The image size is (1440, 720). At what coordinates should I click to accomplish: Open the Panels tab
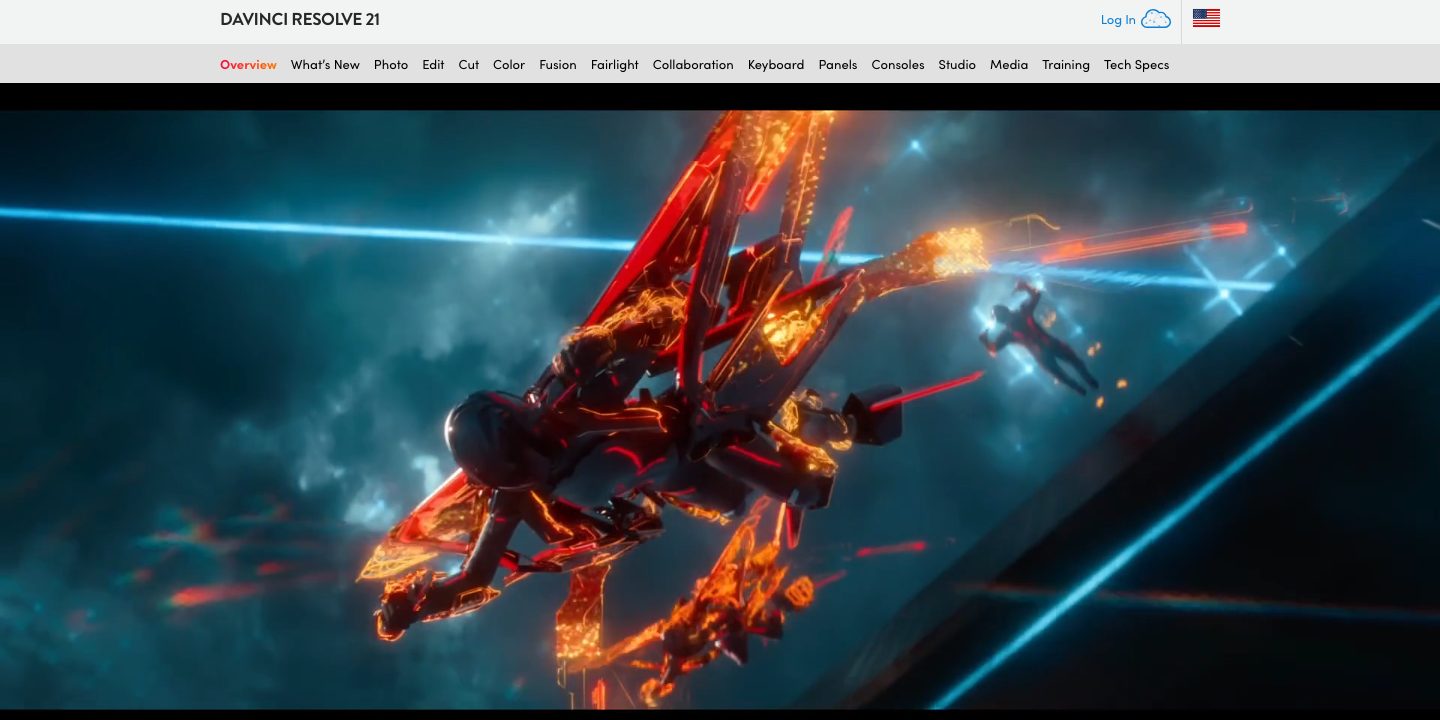838,64
